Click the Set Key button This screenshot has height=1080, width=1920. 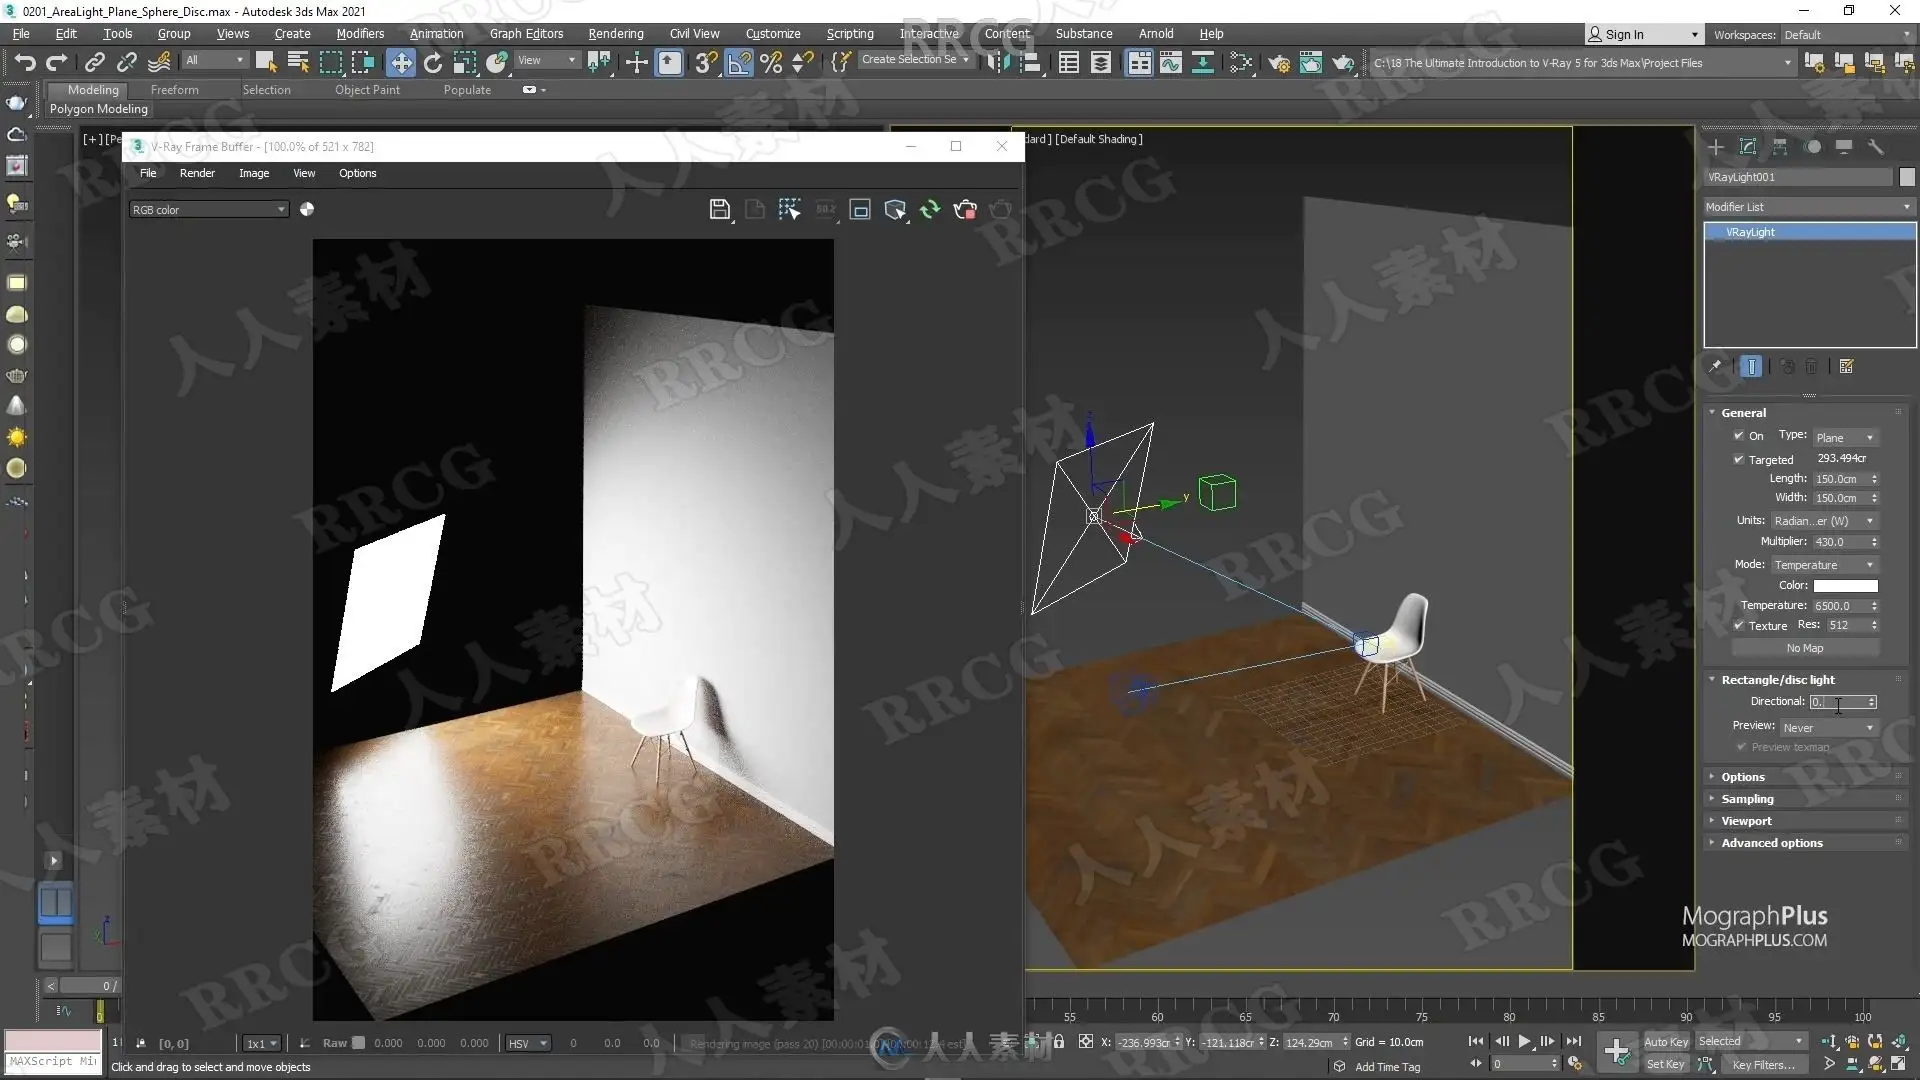(x=1666, y=1064)
